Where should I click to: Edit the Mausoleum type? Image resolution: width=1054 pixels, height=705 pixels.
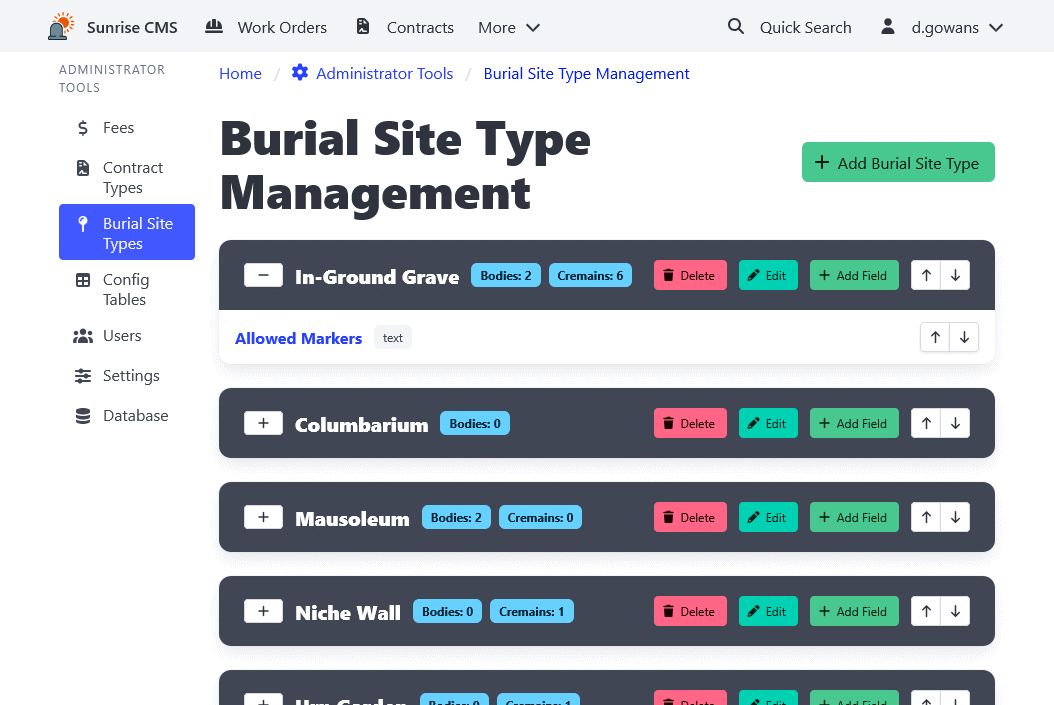tap(768, 517)
